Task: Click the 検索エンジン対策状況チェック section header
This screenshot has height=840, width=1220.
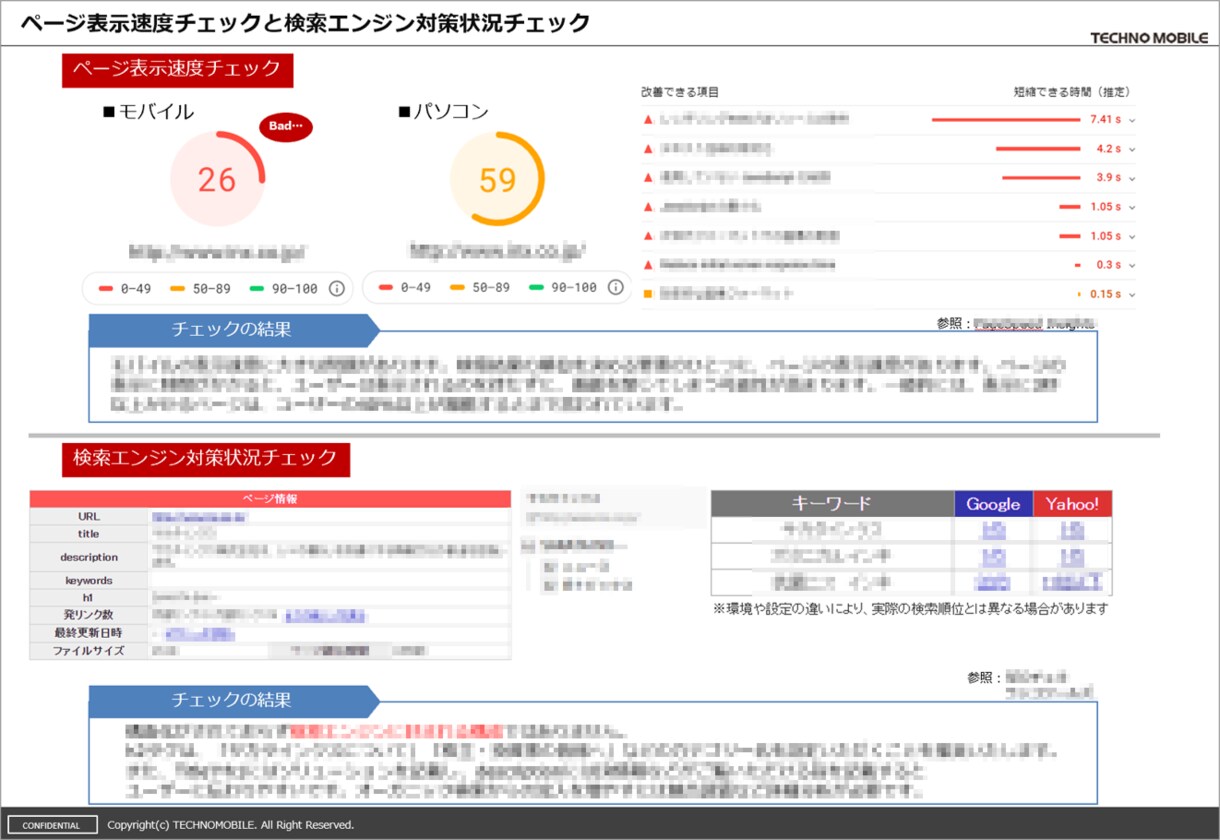Action: click(206, 458)
